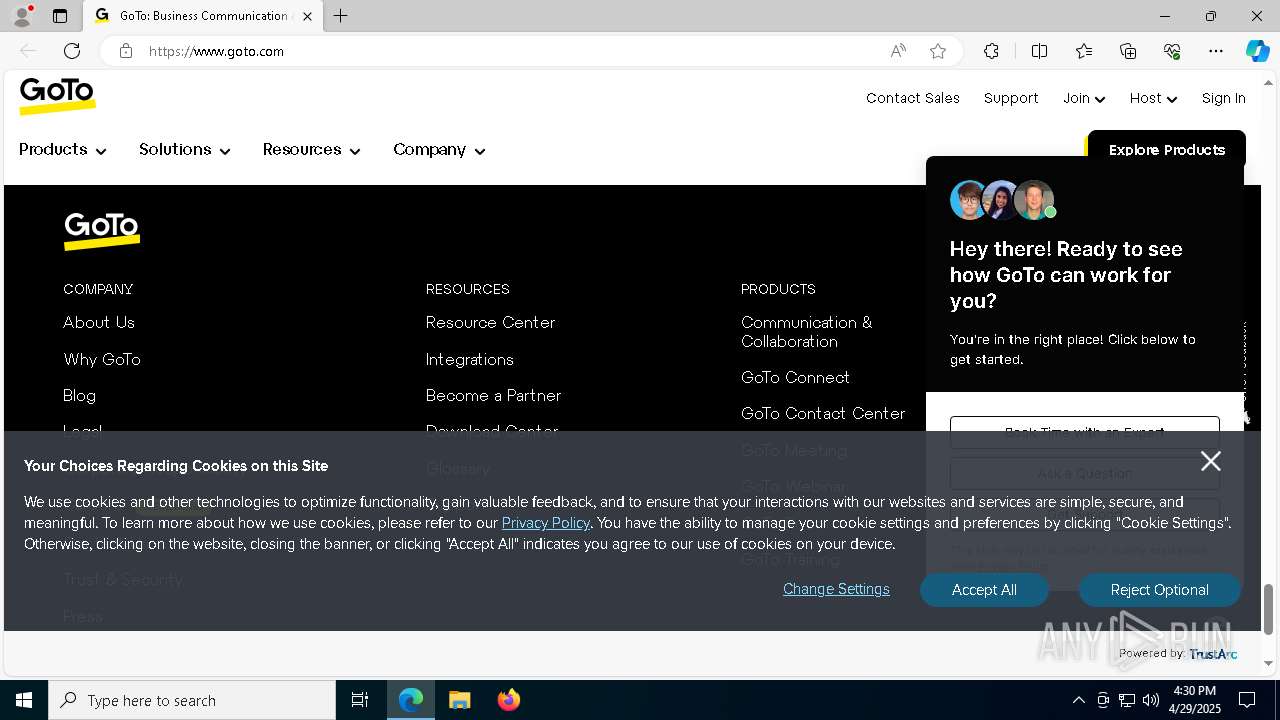Open the notification center icon

point(1247,700)
